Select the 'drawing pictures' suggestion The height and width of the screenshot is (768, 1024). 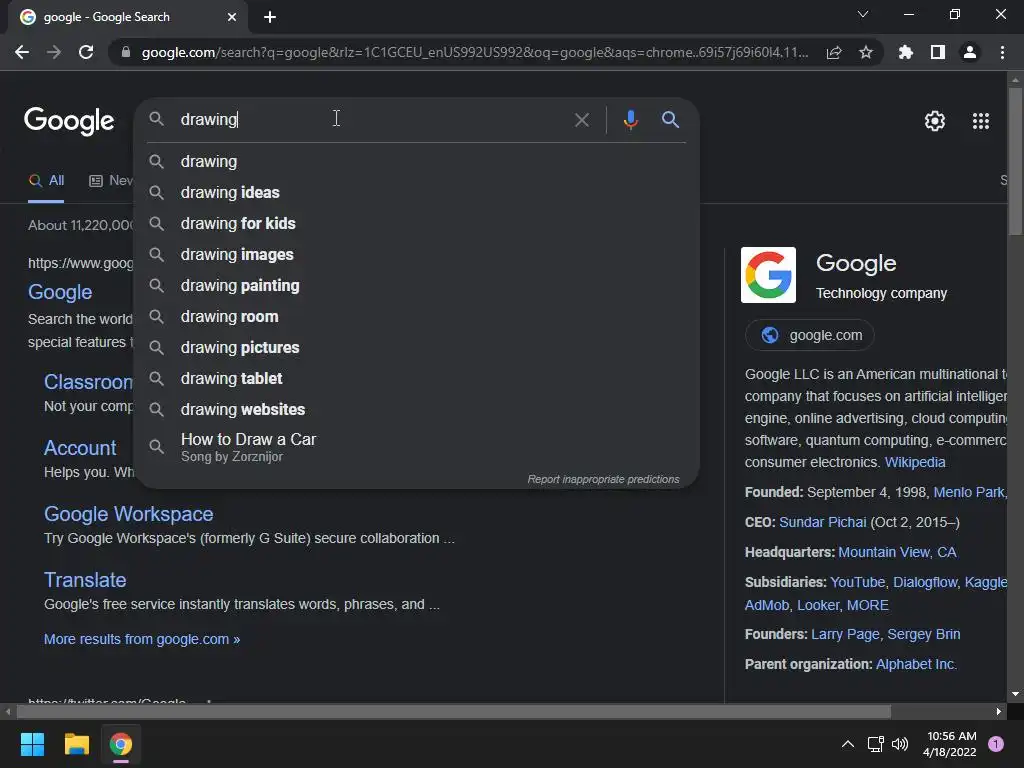click(417, 347)
